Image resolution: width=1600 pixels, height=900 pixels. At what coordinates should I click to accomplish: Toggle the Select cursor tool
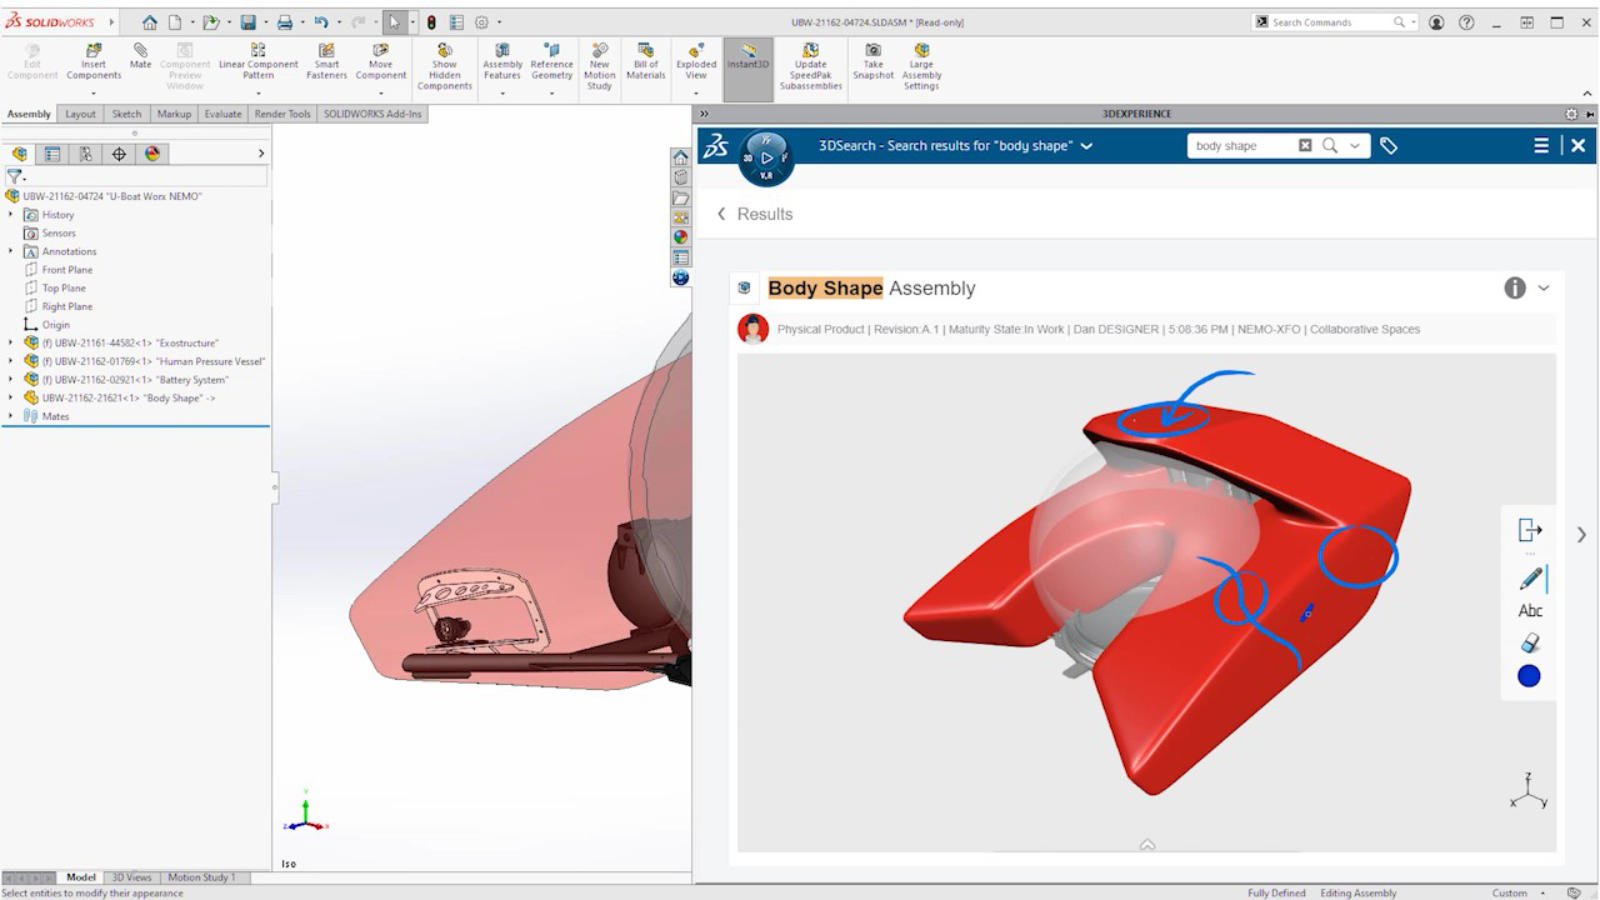[394, 22]
